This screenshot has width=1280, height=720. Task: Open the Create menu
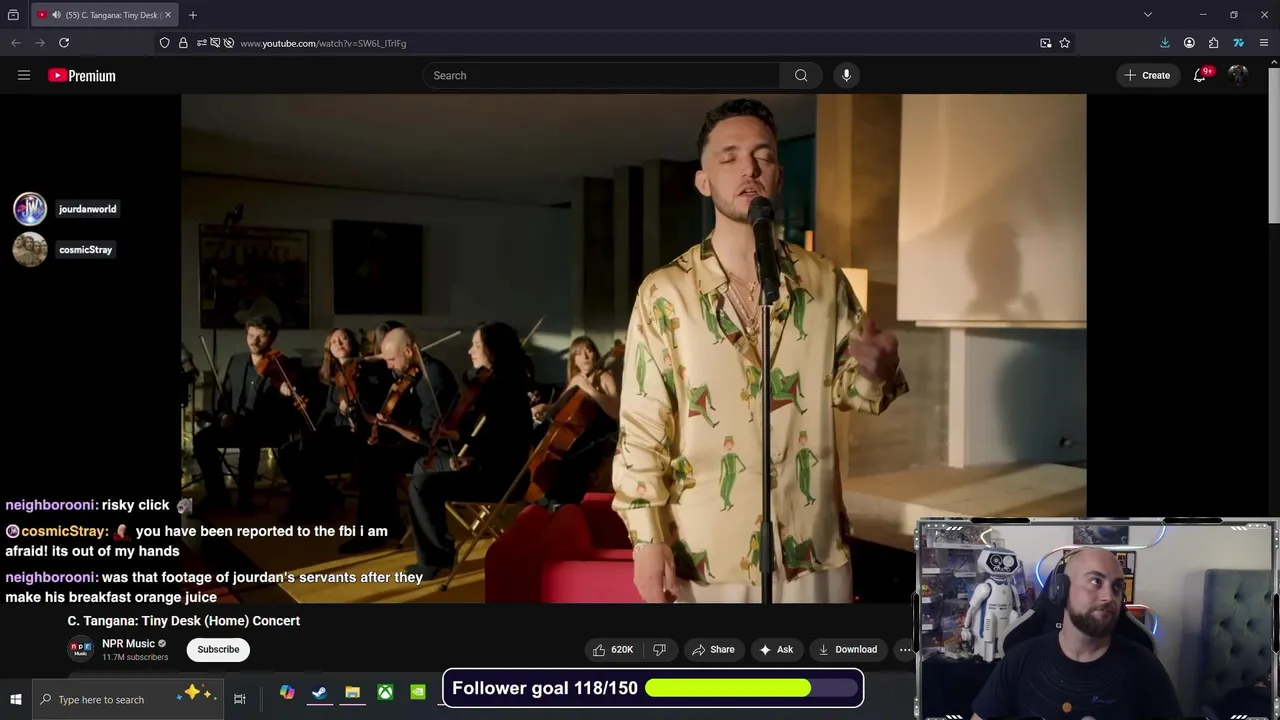[x=1147, y=75]
